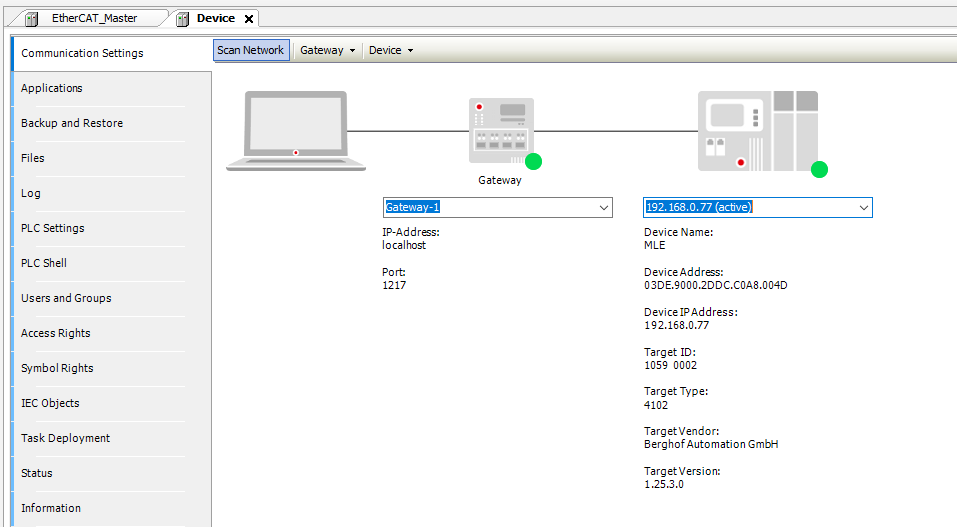Select Backup and Restore in sidebar

click(x=72, y=123)
